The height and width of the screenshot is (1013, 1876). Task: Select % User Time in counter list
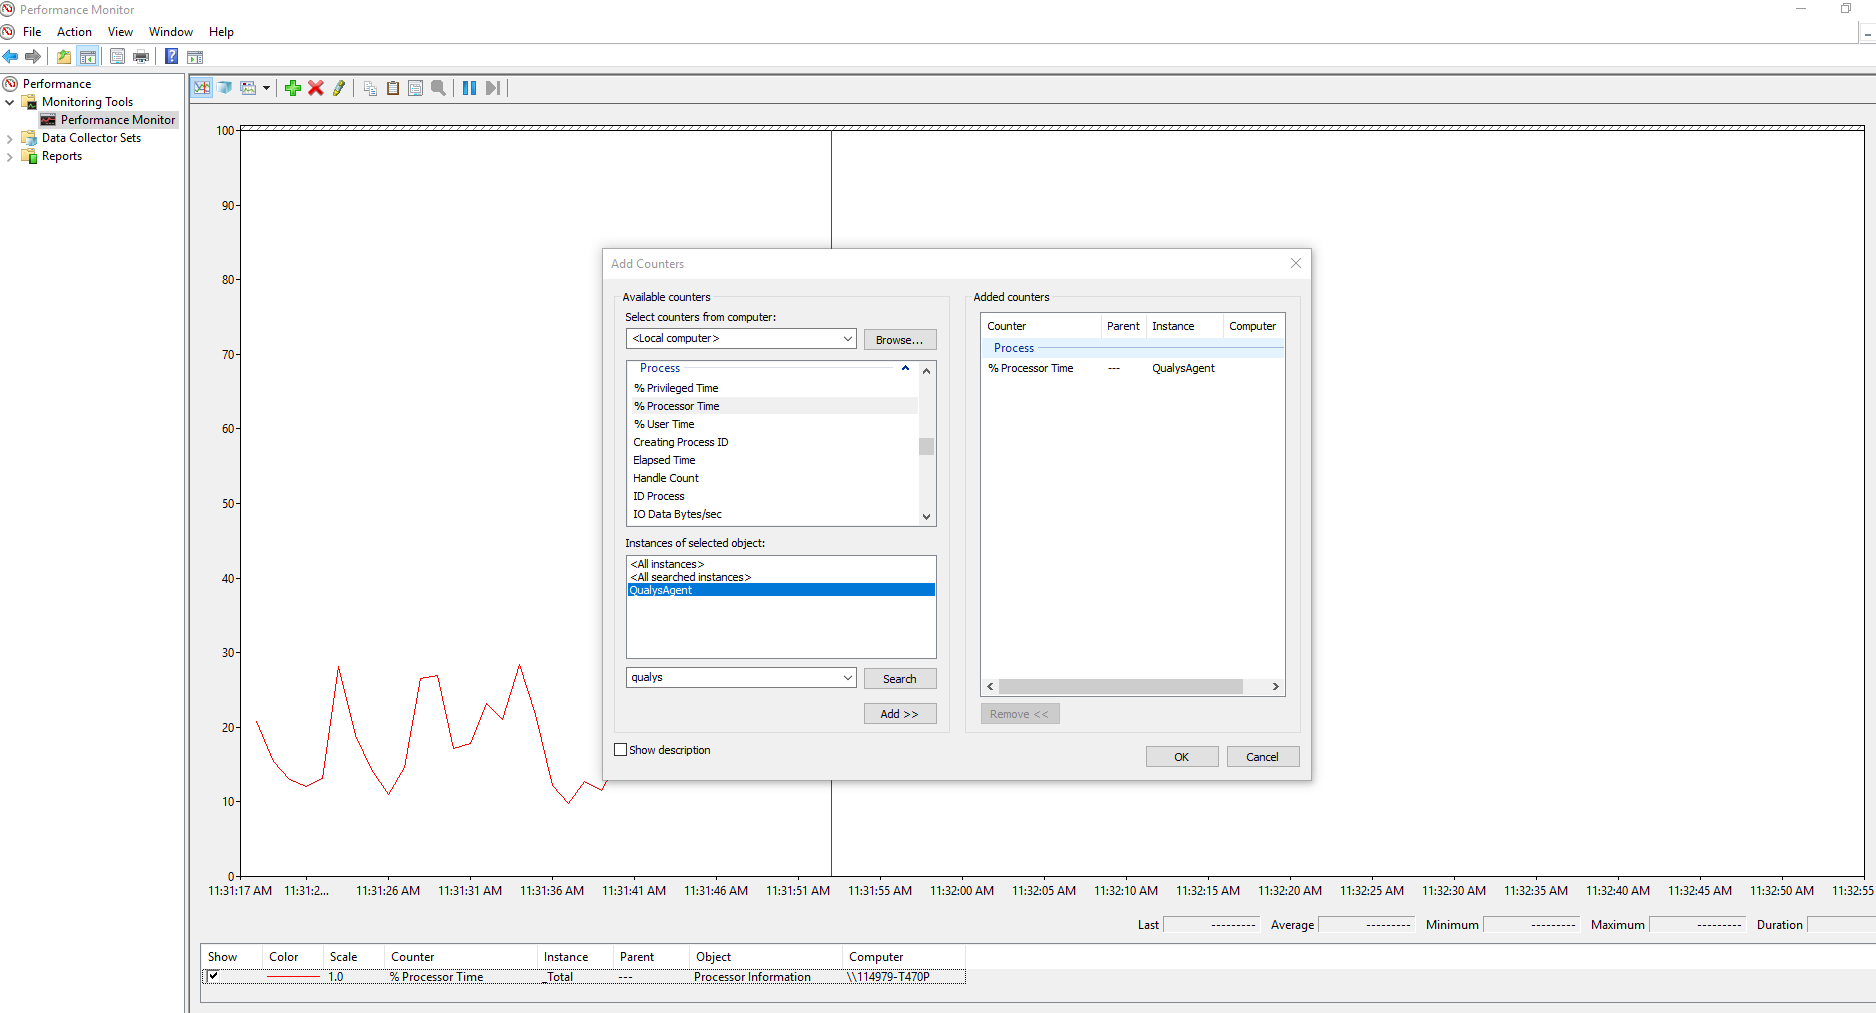(664, 424)
